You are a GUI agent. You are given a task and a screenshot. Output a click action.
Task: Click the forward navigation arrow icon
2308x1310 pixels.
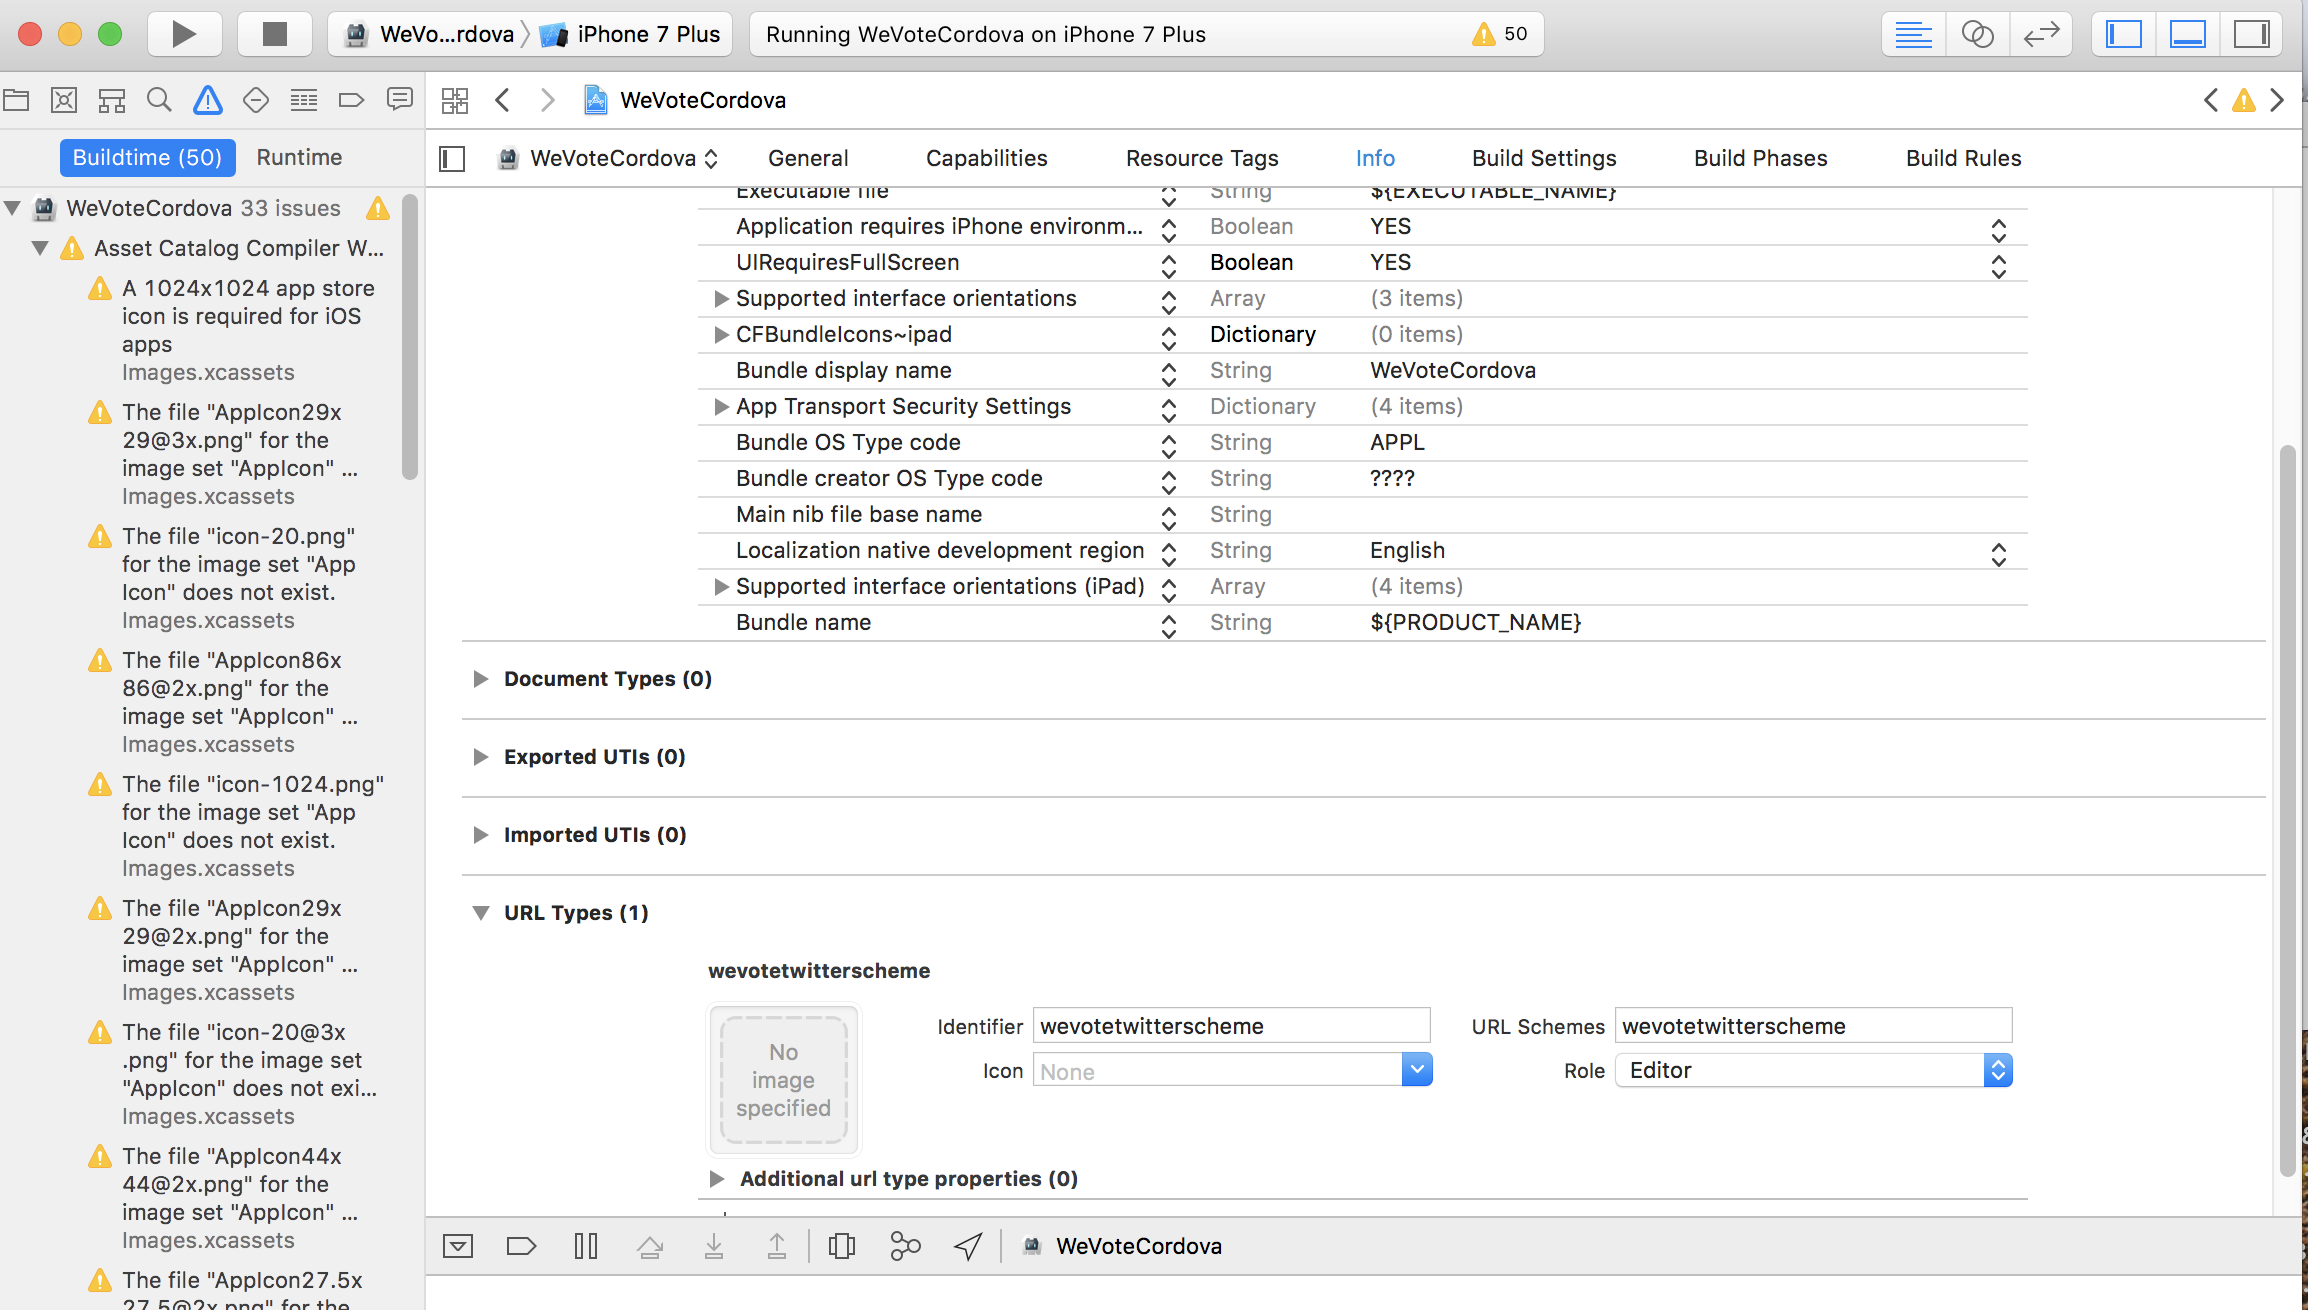[545, 98]
